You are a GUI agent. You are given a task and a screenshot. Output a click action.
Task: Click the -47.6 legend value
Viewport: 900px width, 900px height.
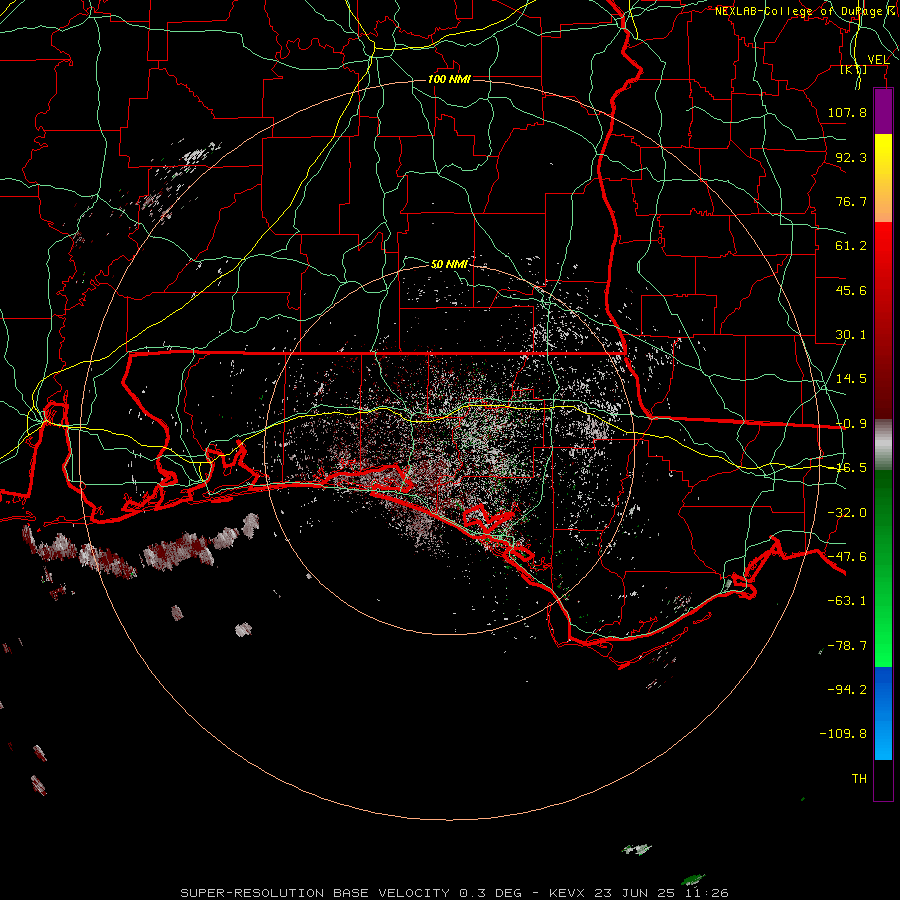[847, 557]
